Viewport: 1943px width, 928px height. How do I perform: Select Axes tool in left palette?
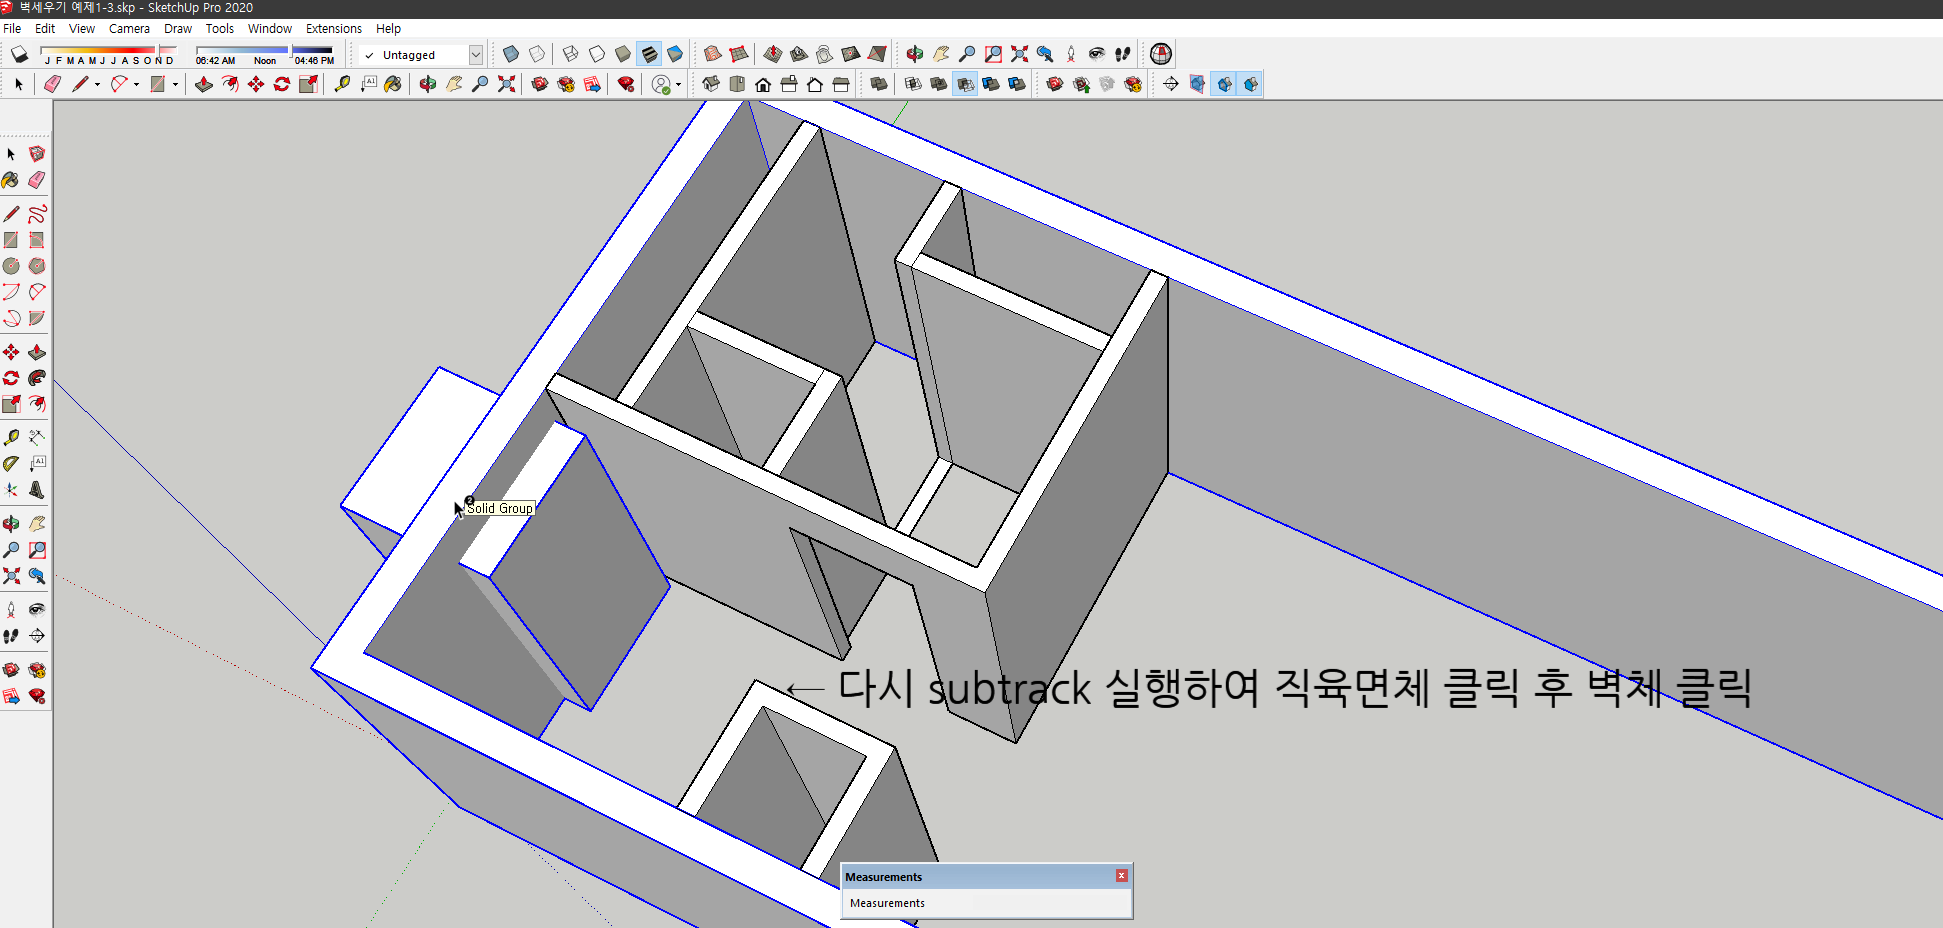click(x=11, y=490)
